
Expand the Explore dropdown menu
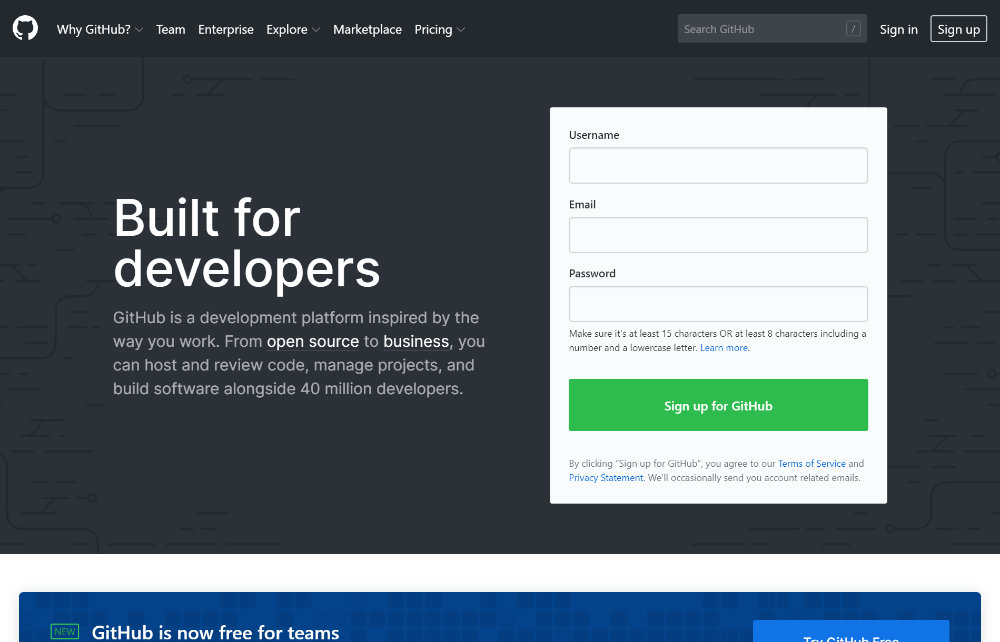tap(293, 29)
